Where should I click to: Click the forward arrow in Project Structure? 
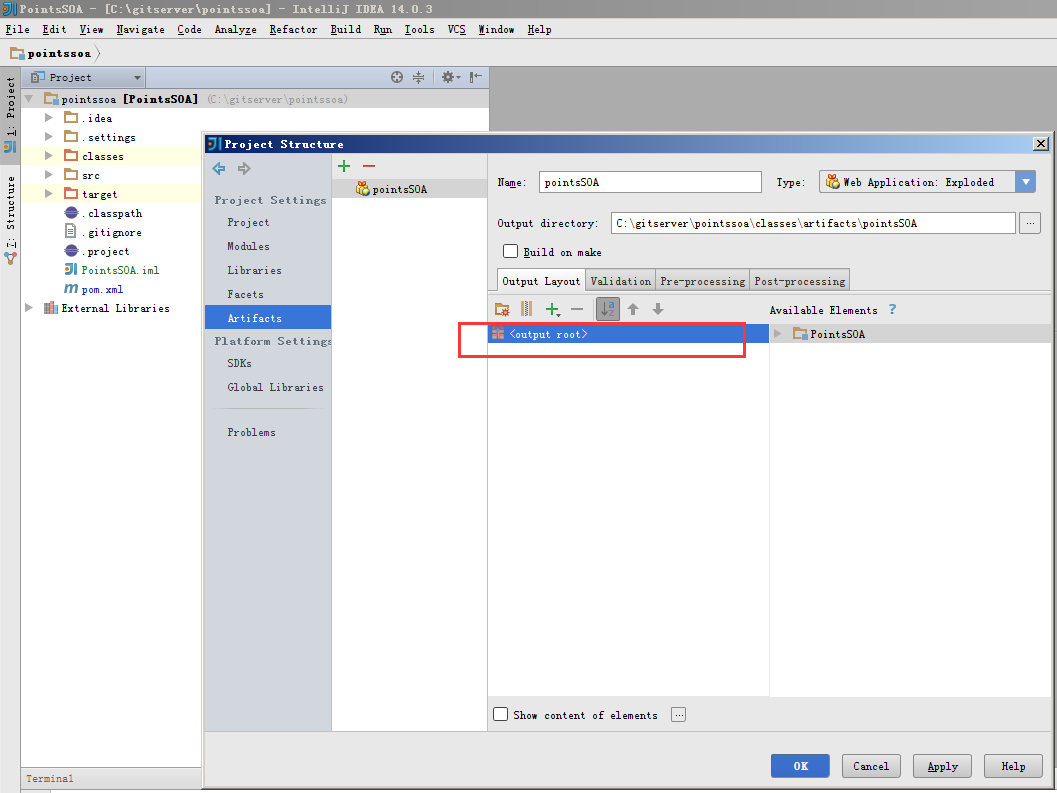(244, 169)
